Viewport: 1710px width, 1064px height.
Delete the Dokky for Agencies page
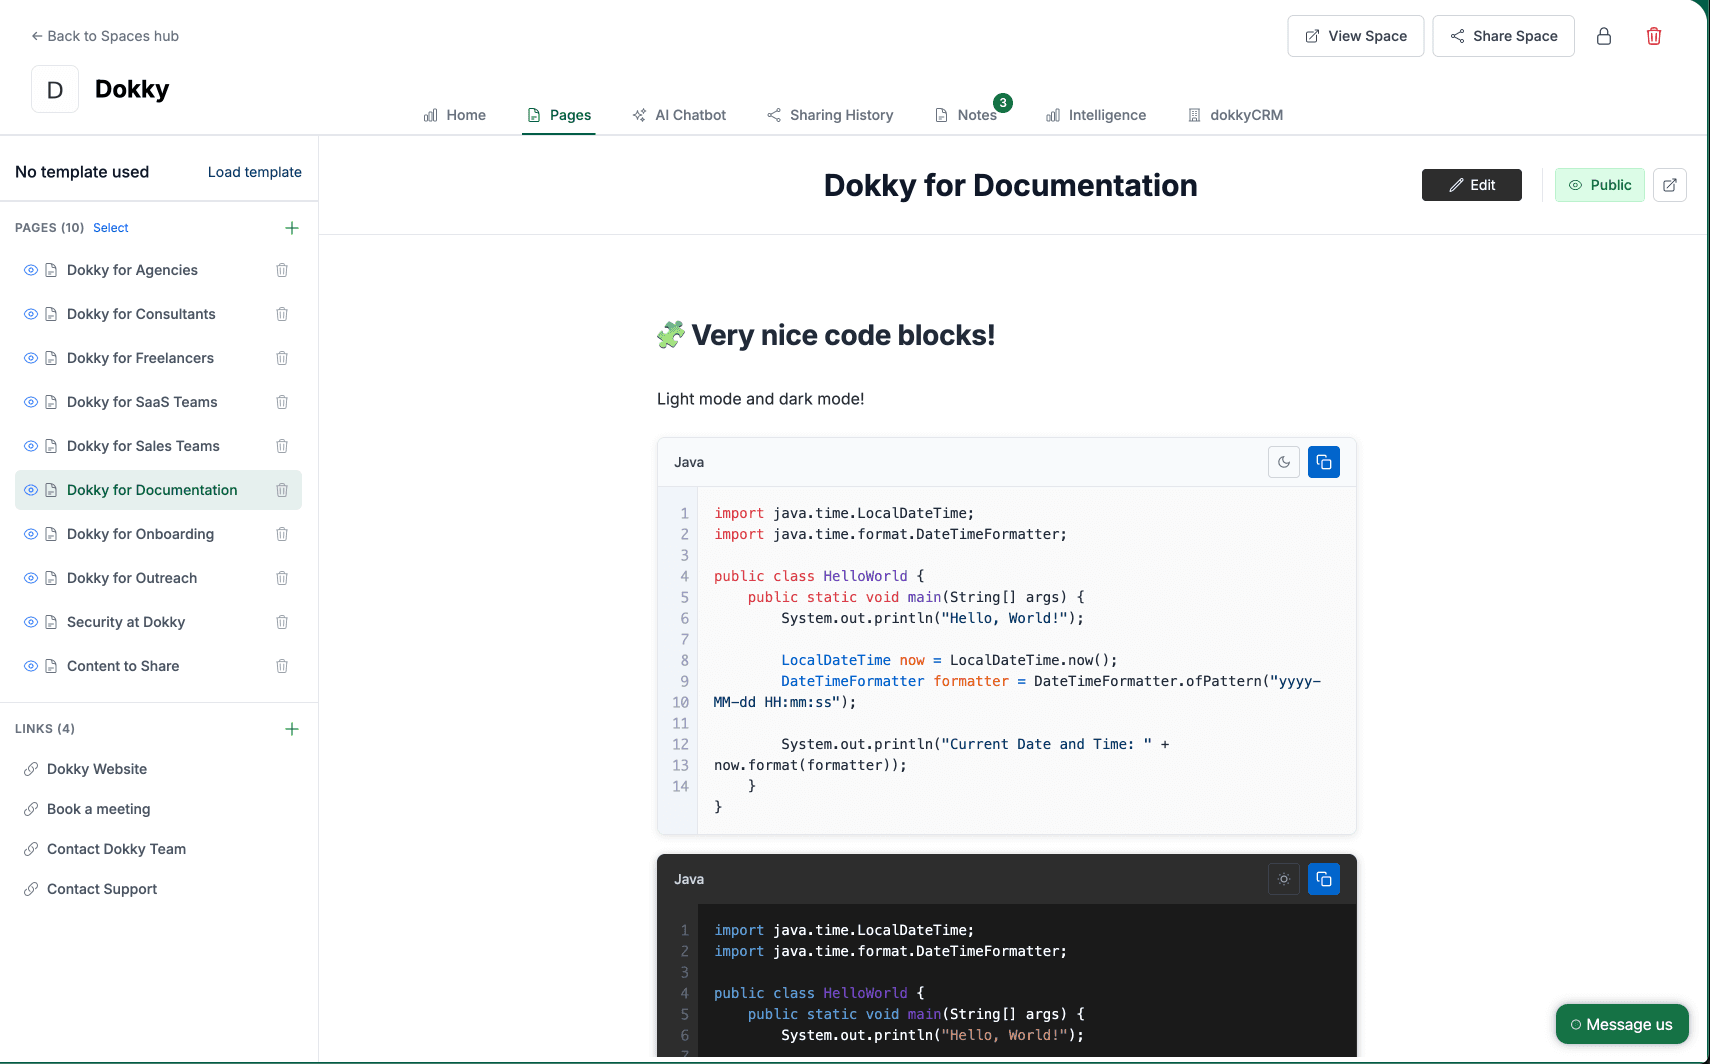click(282, 270)
